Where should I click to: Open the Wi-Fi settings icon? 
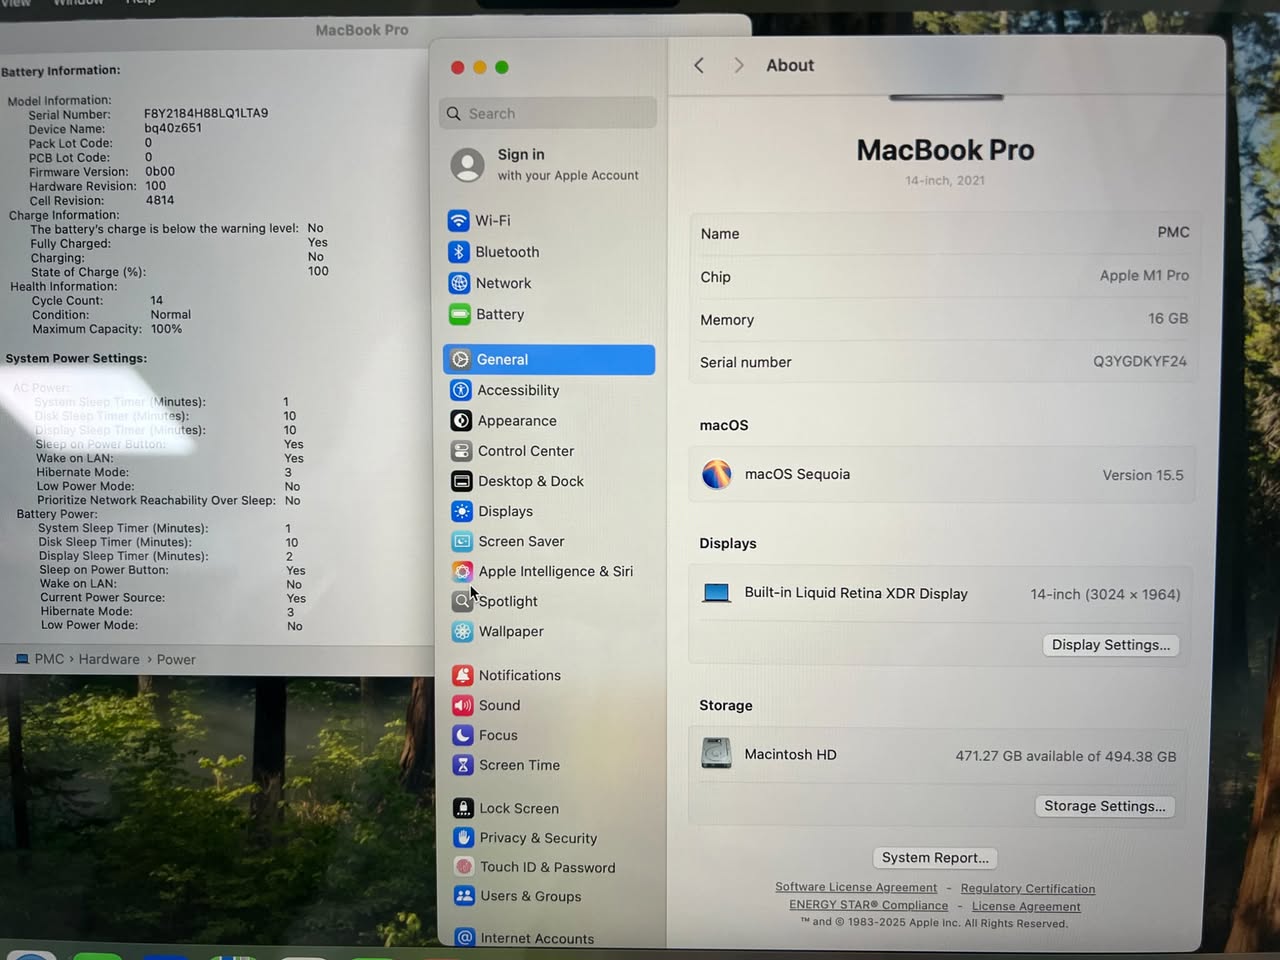(458, 220)
